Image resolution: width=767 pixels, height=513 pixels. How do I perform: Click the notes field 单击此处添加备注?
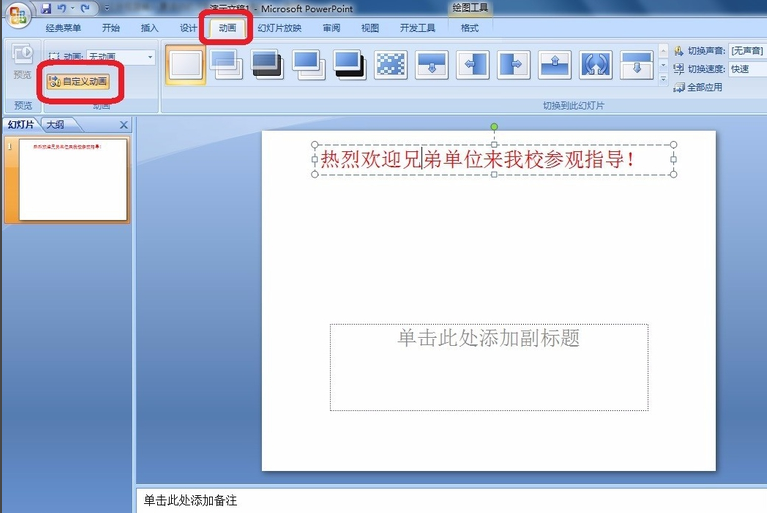coord(450,500)
